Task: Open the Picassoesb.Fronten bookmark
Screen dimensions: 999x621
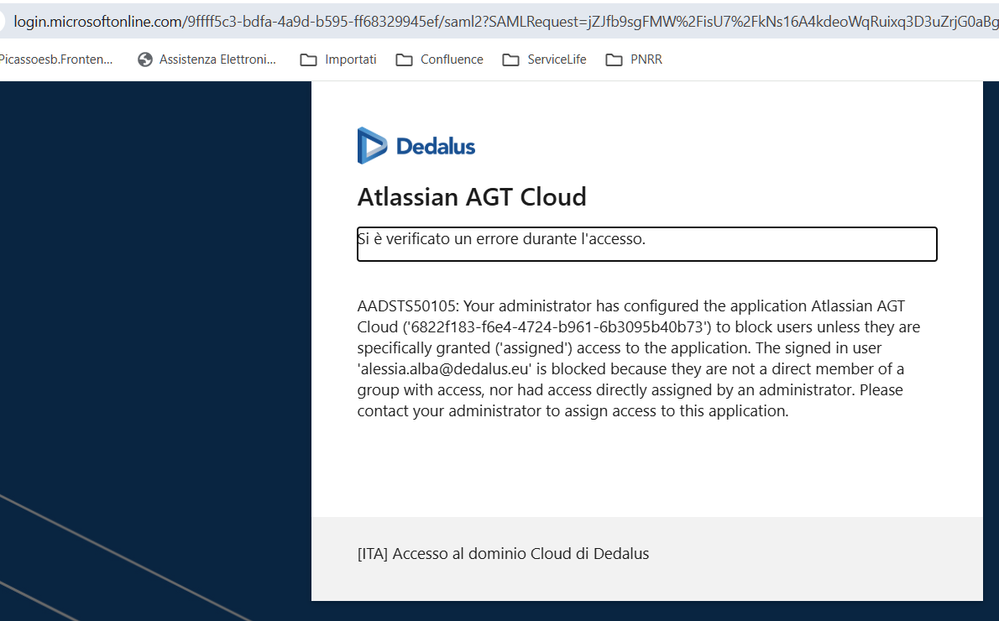Action: tap(56, 59)
